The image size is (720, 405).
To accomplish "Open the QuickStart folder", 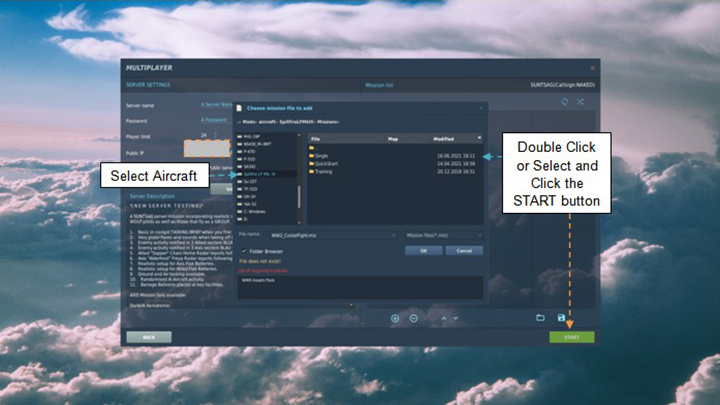I will pyautogui.click(x=326, y=165).
